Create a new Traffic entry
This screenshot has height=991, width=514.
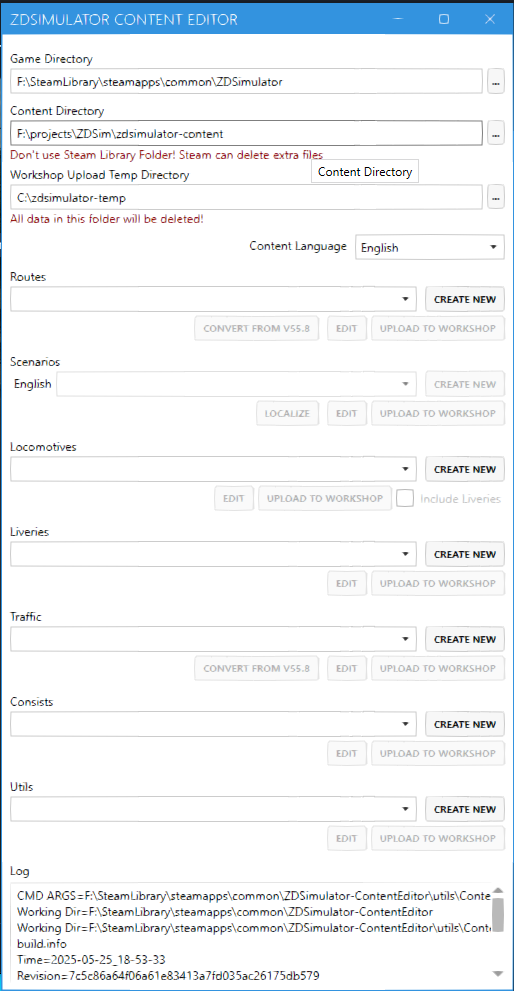tap(465, 639)
